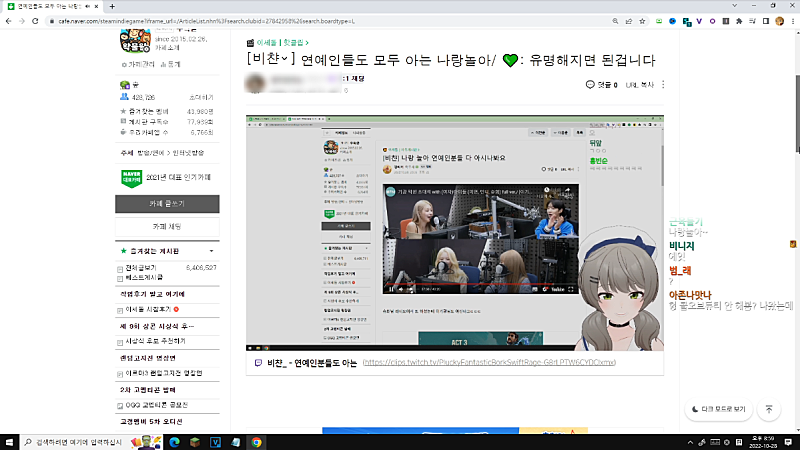This screenshot has width=800, height=450.
Task: Click the comment bubble showing 0 comments
Action: click(x=602, y=85)
